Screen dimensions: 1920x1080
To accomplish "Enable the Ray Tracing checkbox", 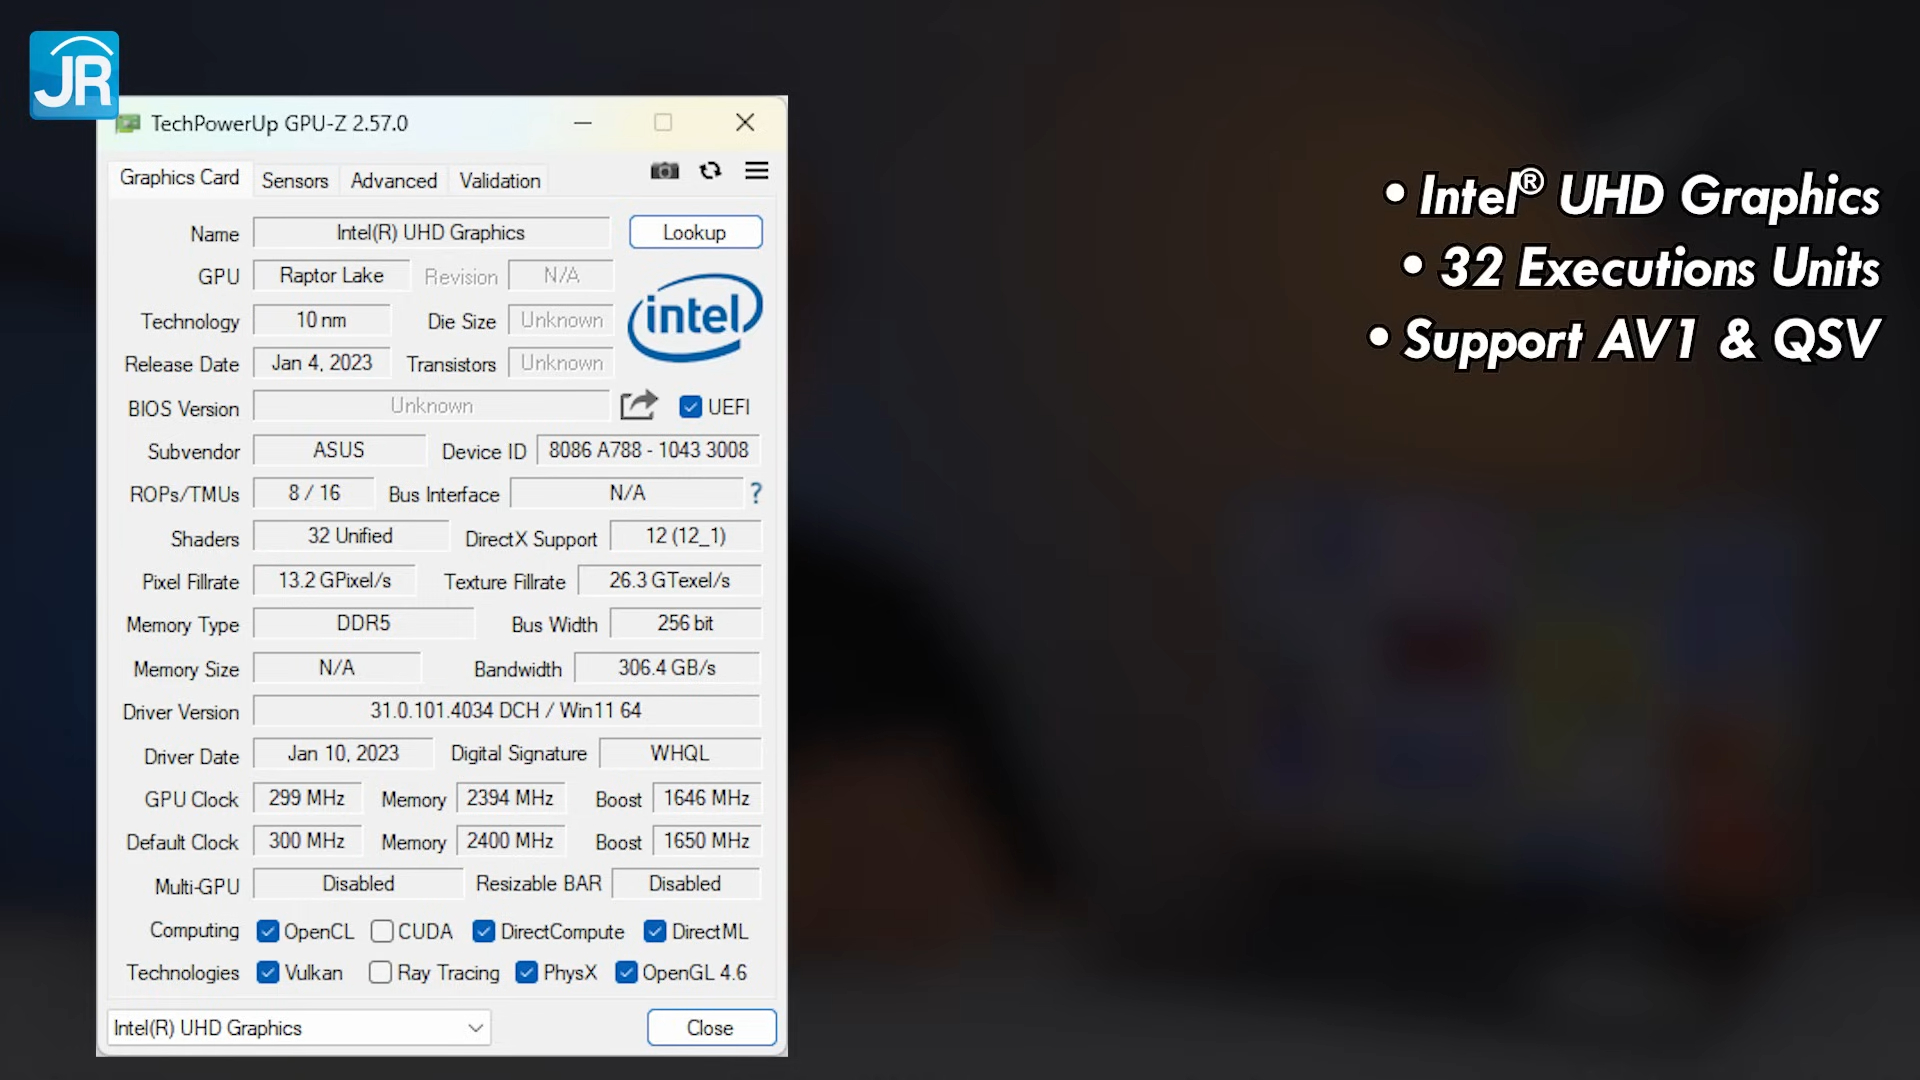I will [x=380, y=972].
